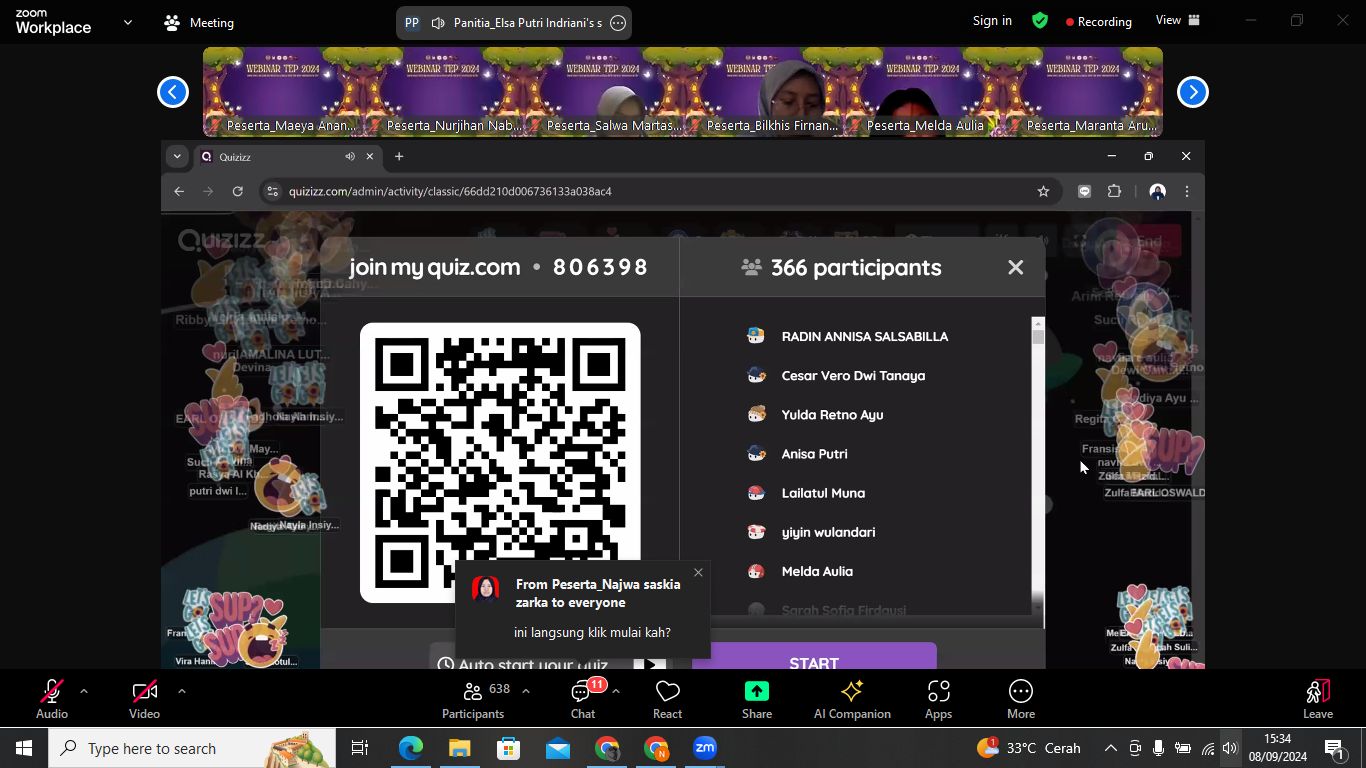Select participant RADIN ANNISA SALSABILLA
Screen dimensions: 1366x768
tap(865, 337)
